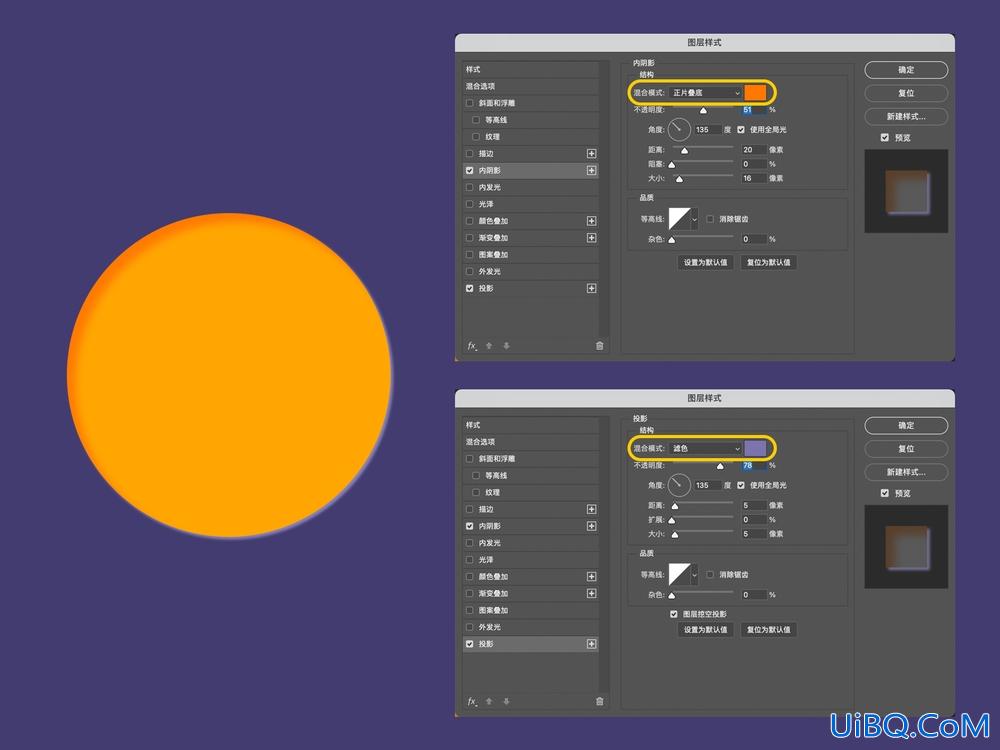The image size is (1000, 750).
Task: Open fx menu in Drop Shadow dialog
Action: point(472,702)
